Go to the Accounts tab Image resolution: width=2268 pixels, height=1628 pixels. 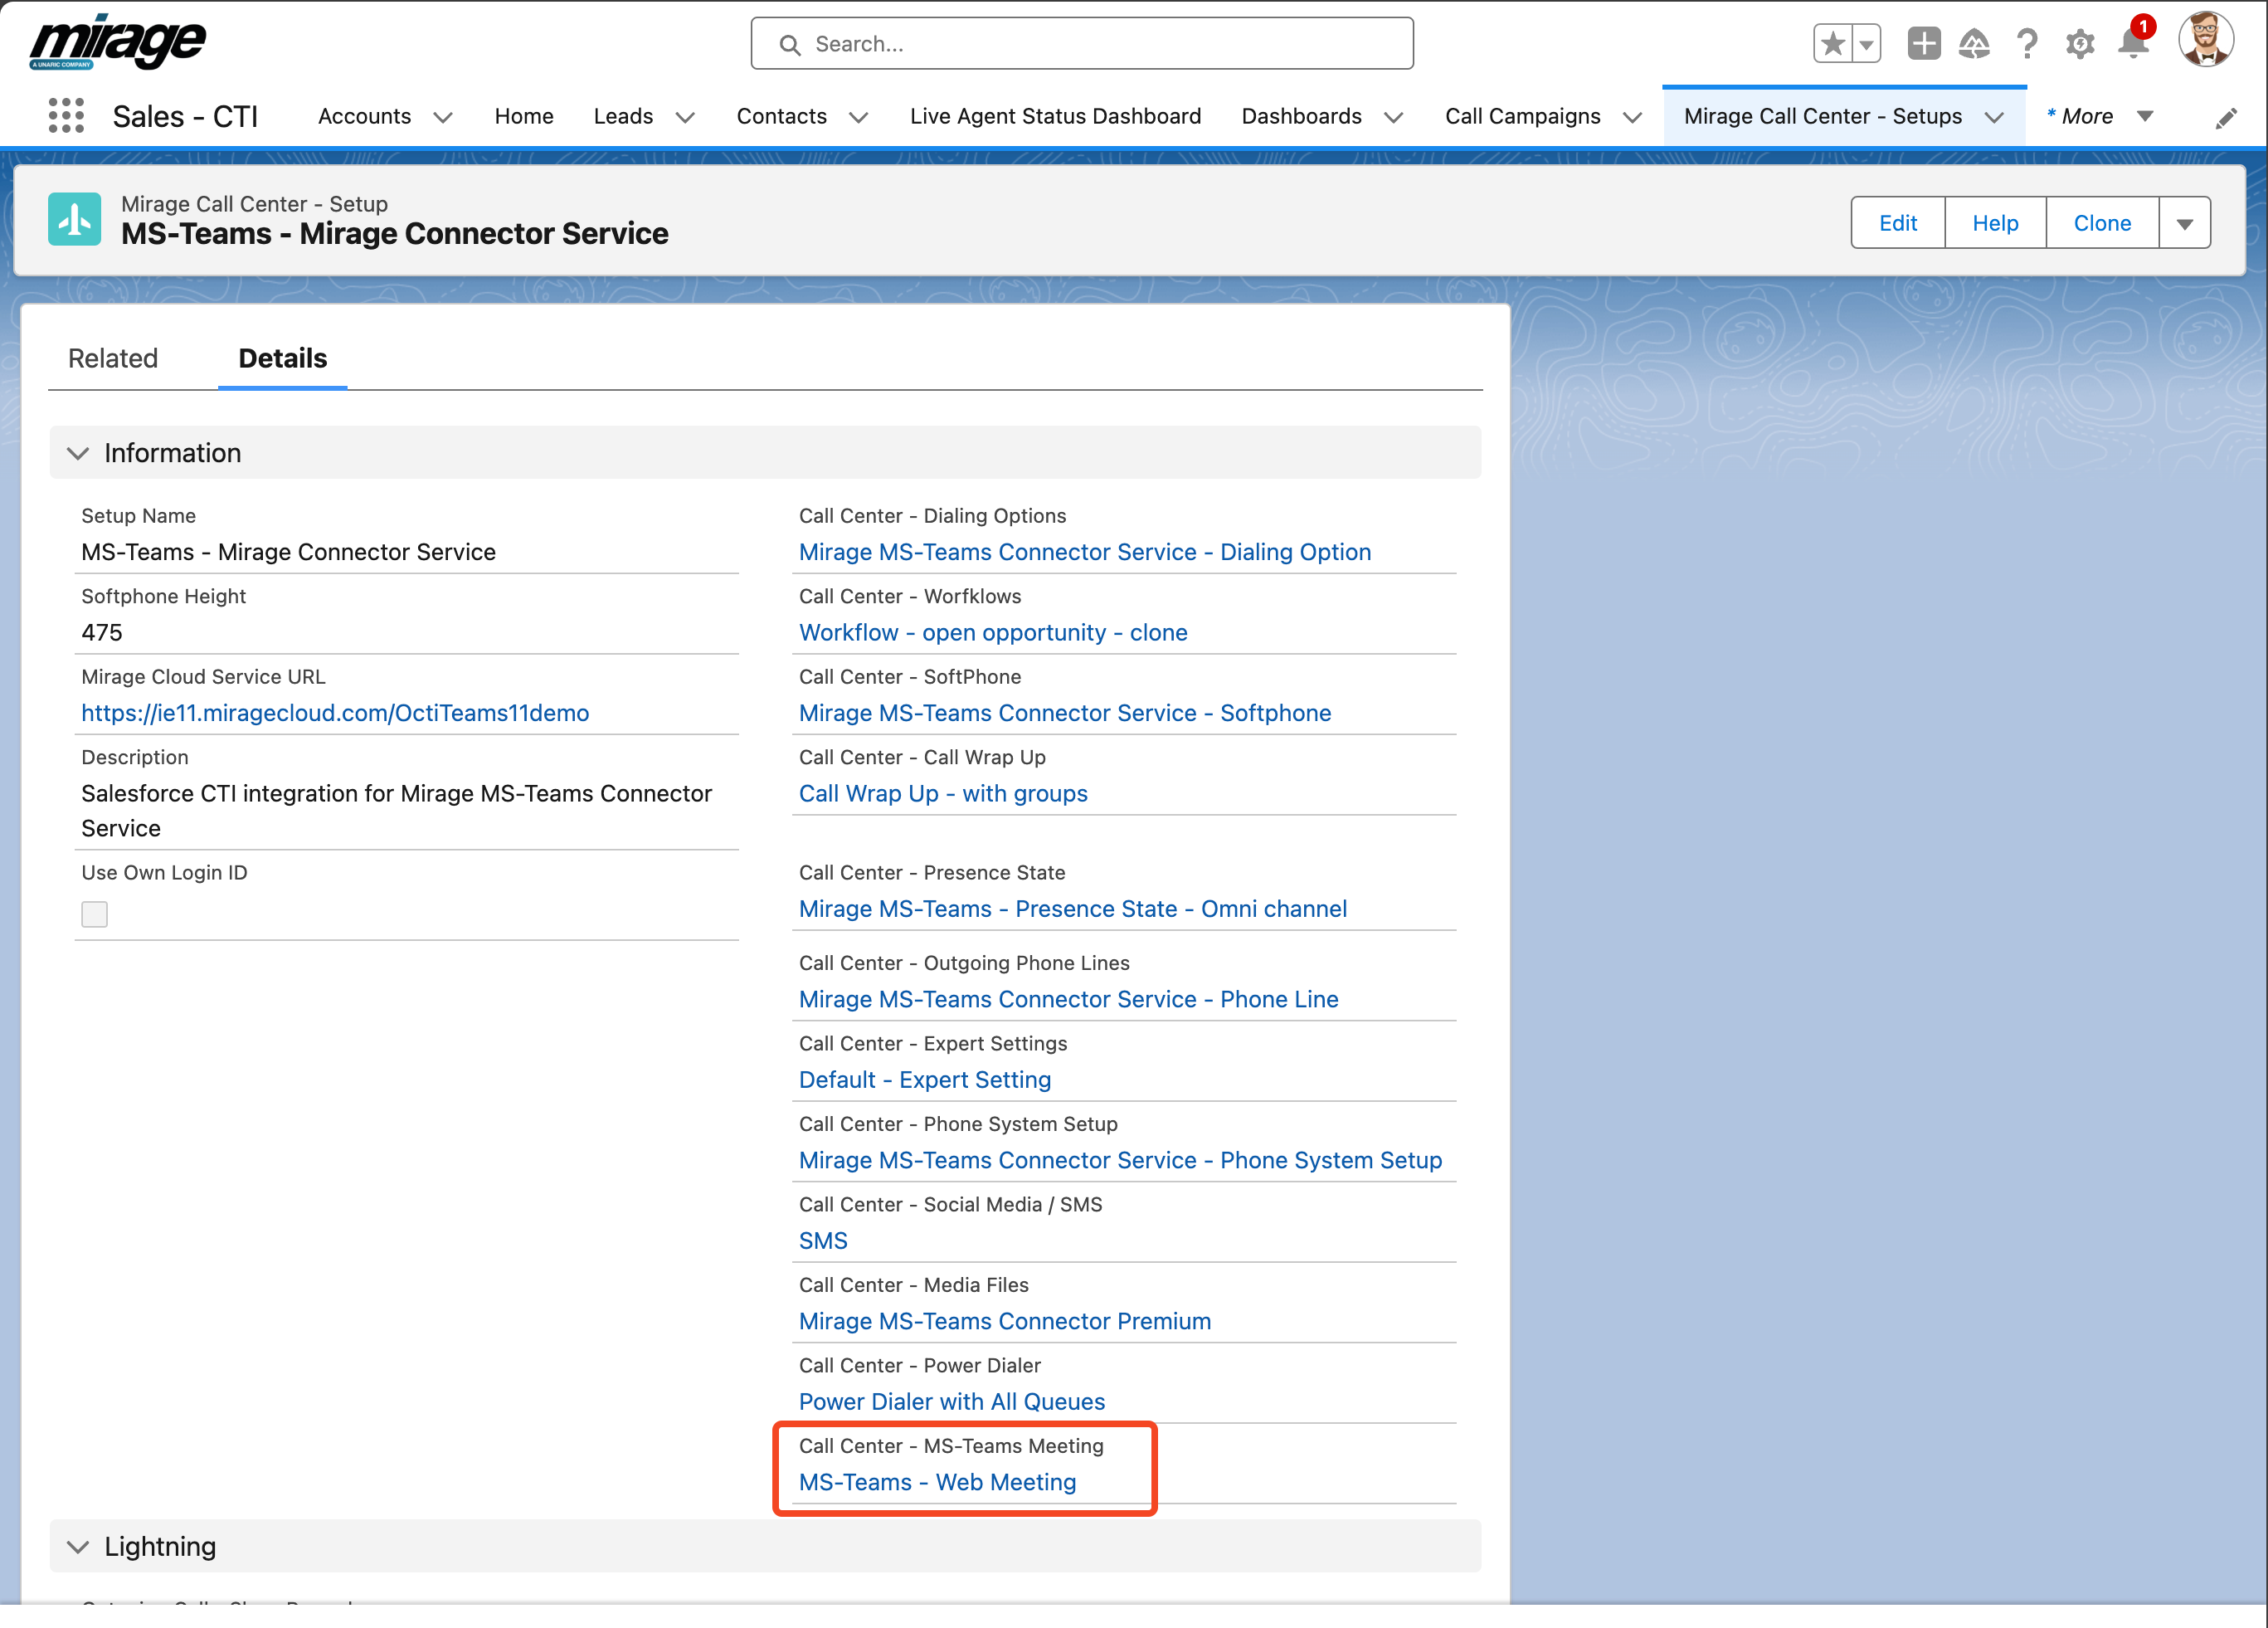pos(364,116)
